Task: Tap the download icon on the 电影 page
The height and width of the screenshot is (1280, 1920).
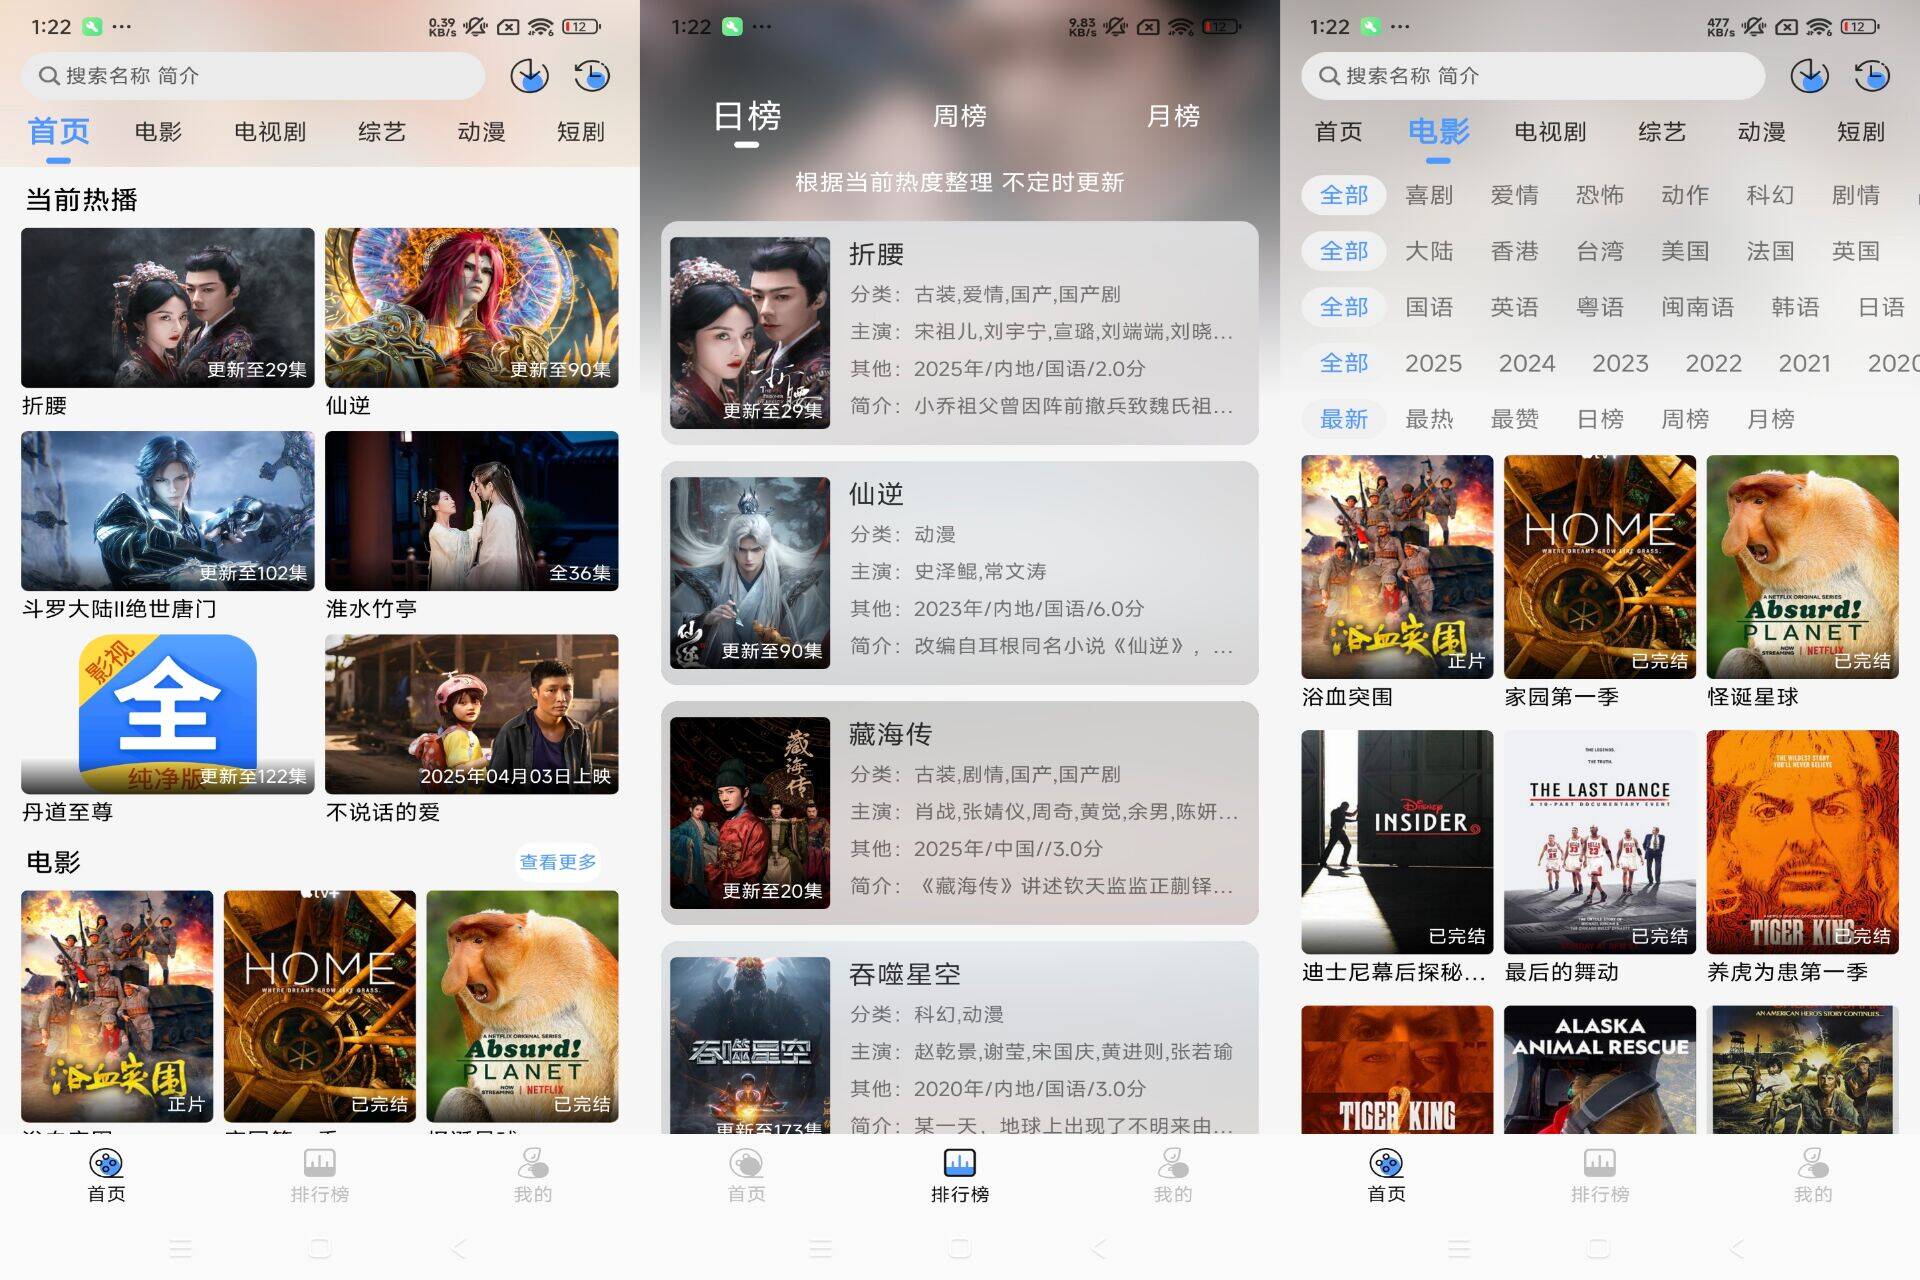Action: 1809,75
